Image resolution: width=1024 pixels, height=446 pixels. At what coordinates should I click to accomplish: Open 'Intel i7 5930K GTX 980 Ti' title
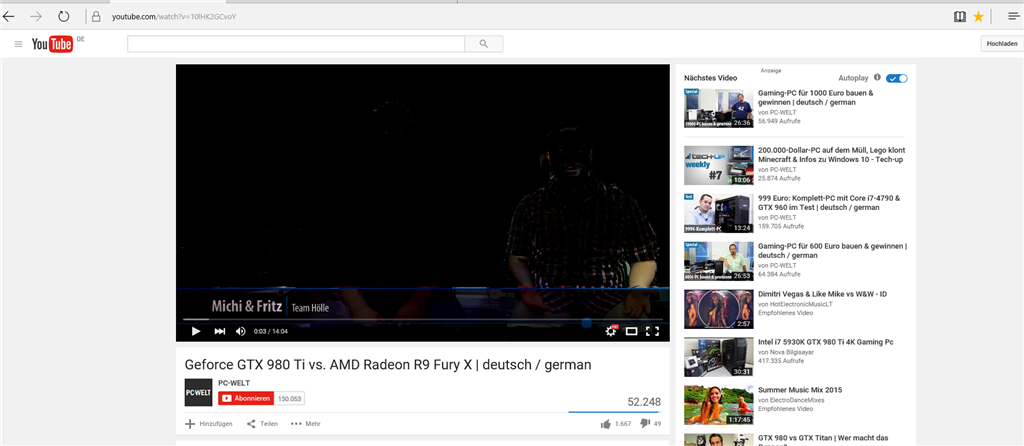click(x=825, y=342)
